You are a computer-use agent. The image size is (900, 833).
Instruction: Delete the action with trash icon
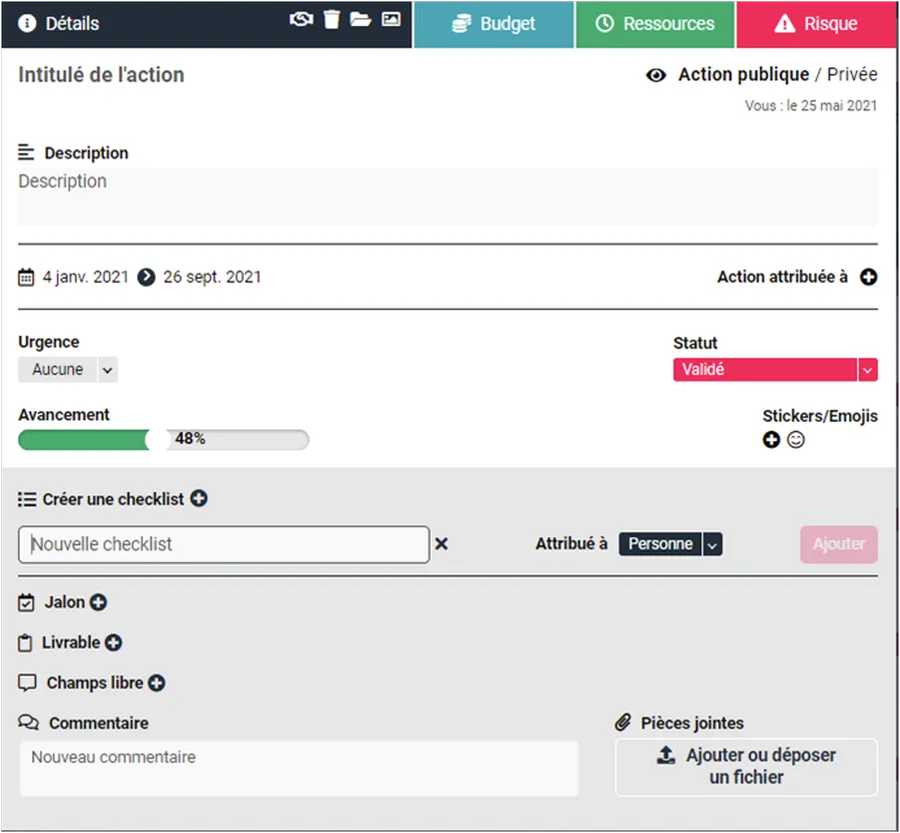pos(332,20)
